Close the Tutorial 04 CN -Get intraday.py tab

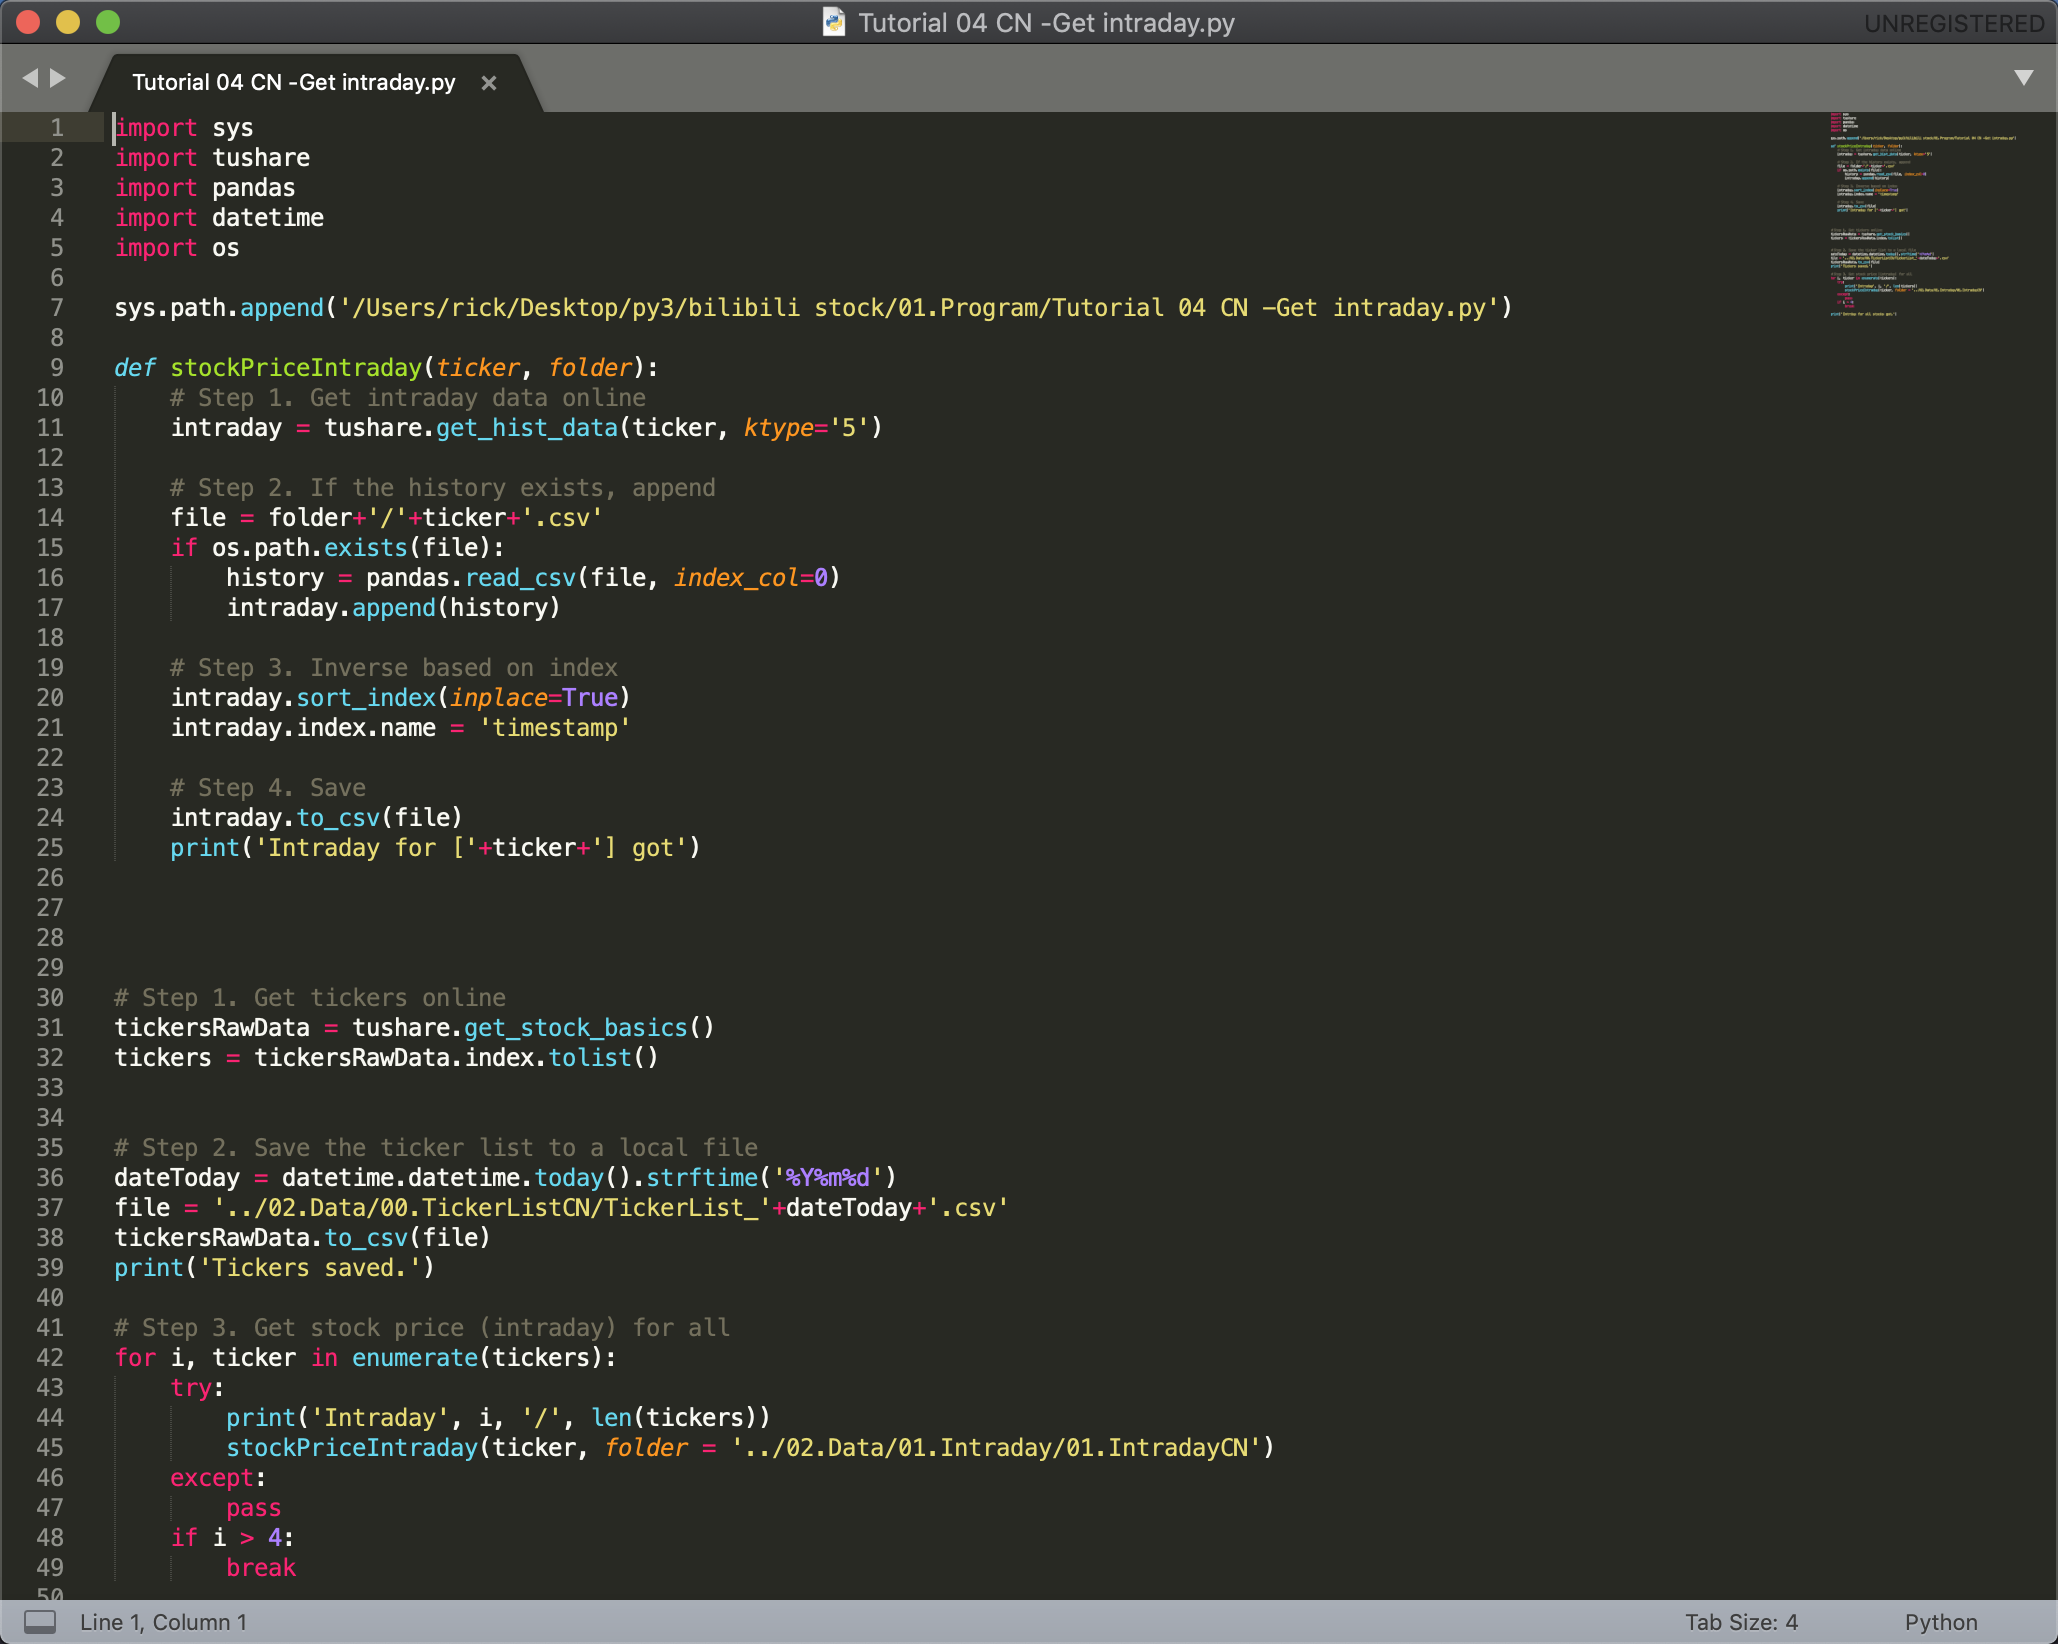pyautogui.click(x=489, y=83)
